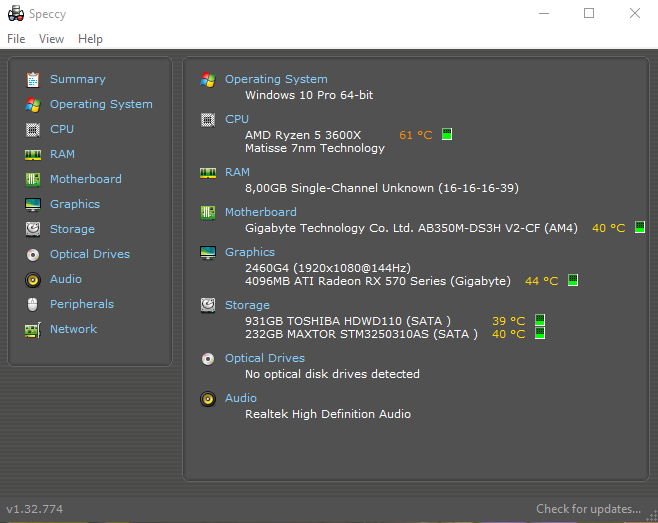Go to Operating System section in sidebar

pos(101,105)
